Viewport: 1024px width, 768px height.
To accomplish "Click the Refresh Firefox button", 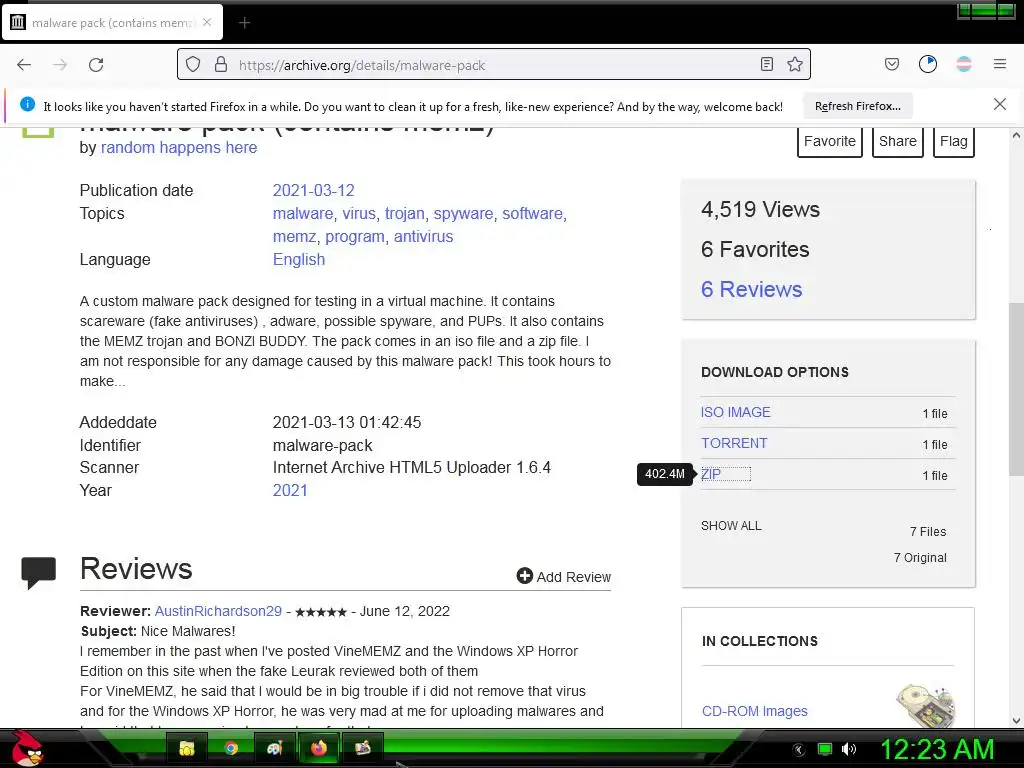I will (857, 106).
